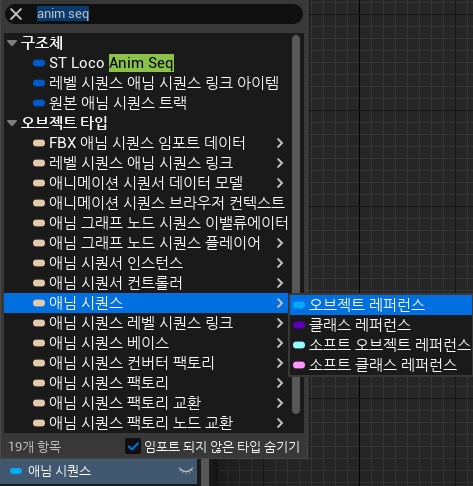Viewport: 473px width, 486px height.
Task: Click pink swatch next to 소프트 클래스 레퍼런스
Action: click(299, 365)
